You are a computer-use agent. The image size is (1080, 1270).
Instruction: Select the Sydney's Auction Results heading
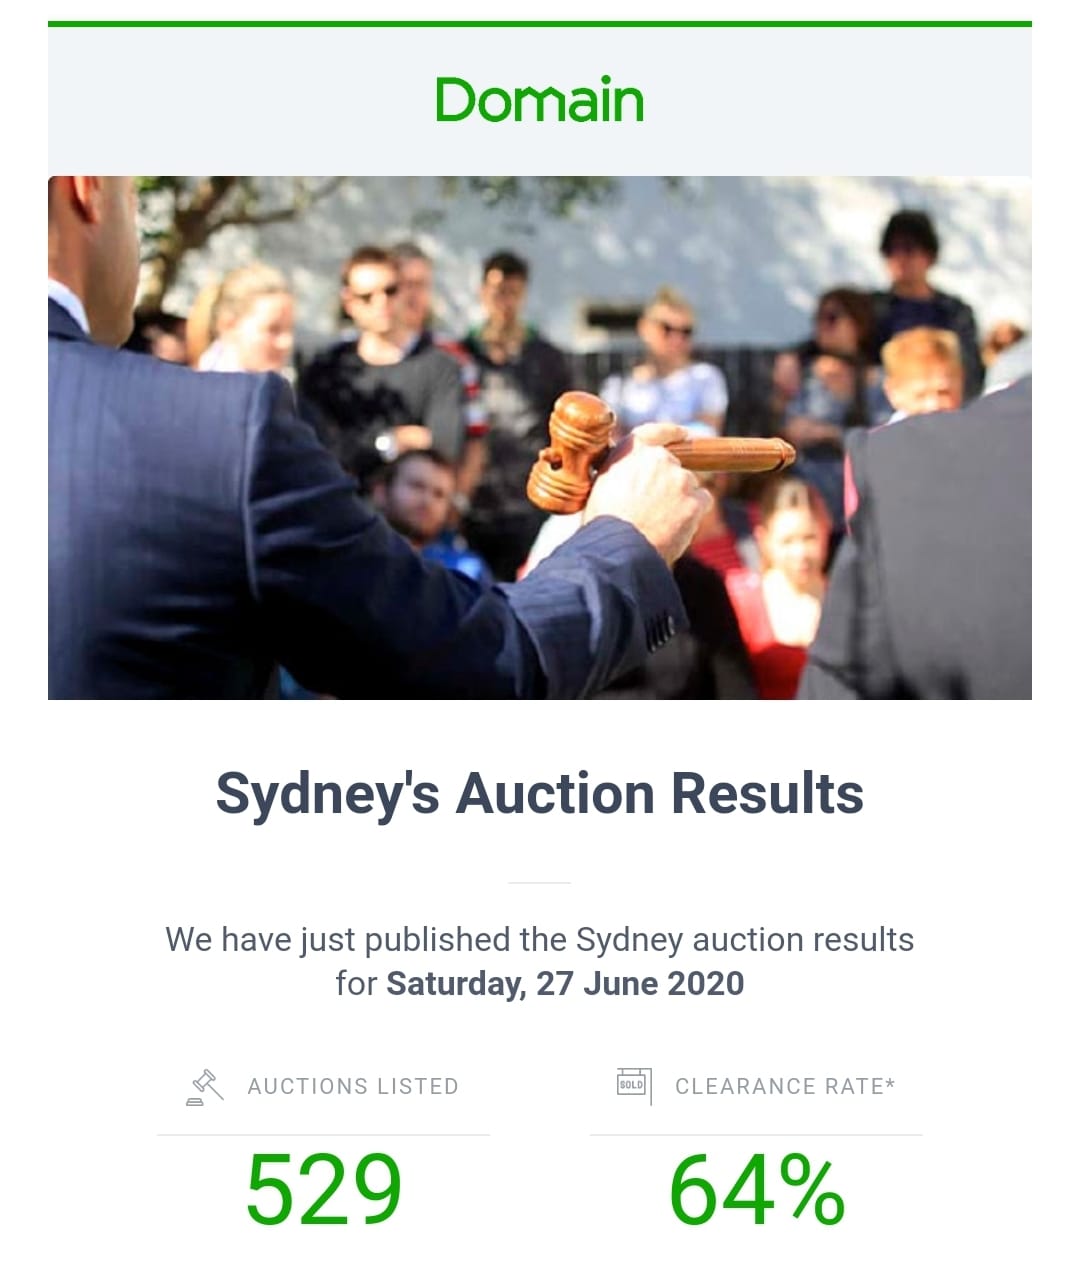[x=540, y=795]
